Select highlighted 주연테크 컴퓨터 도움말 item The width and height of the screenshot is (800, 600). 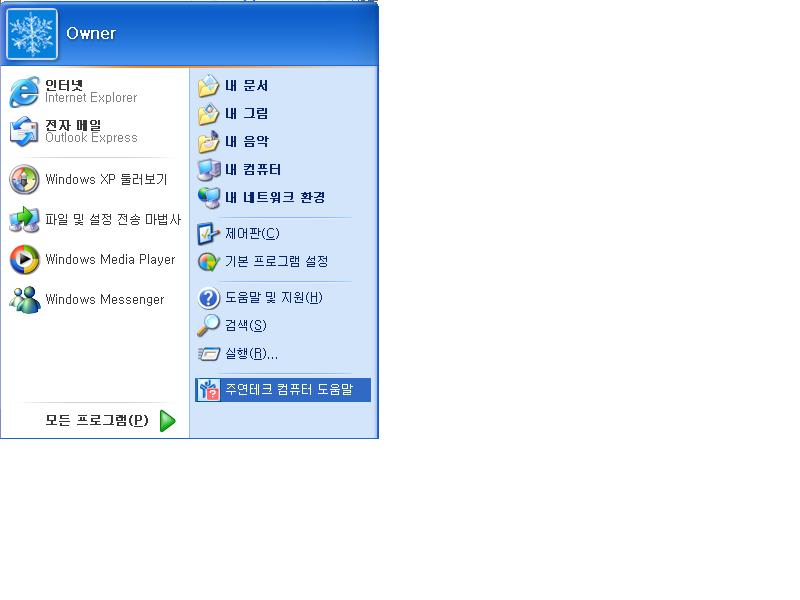283,390
